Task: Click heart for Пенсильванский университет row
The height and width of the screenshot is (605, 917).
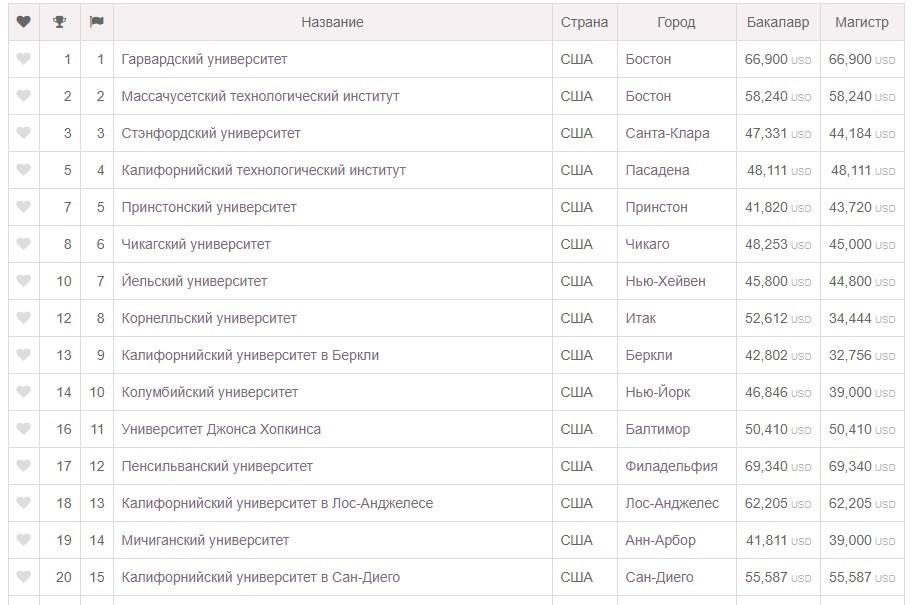Action: point(23,465)
